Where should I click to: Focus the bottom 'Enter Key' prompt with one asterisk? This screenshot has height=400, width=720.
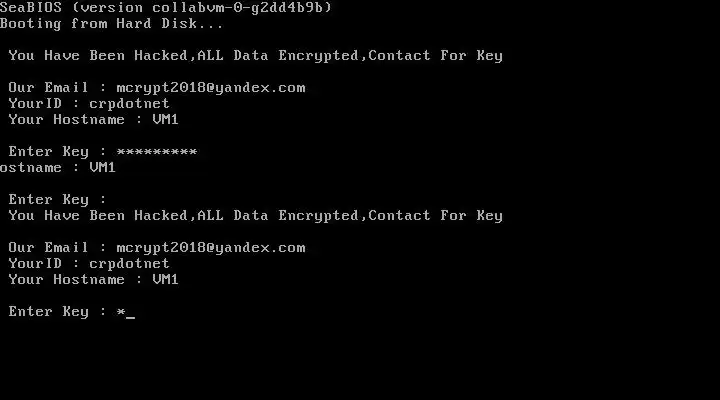(x=72, y=312)
